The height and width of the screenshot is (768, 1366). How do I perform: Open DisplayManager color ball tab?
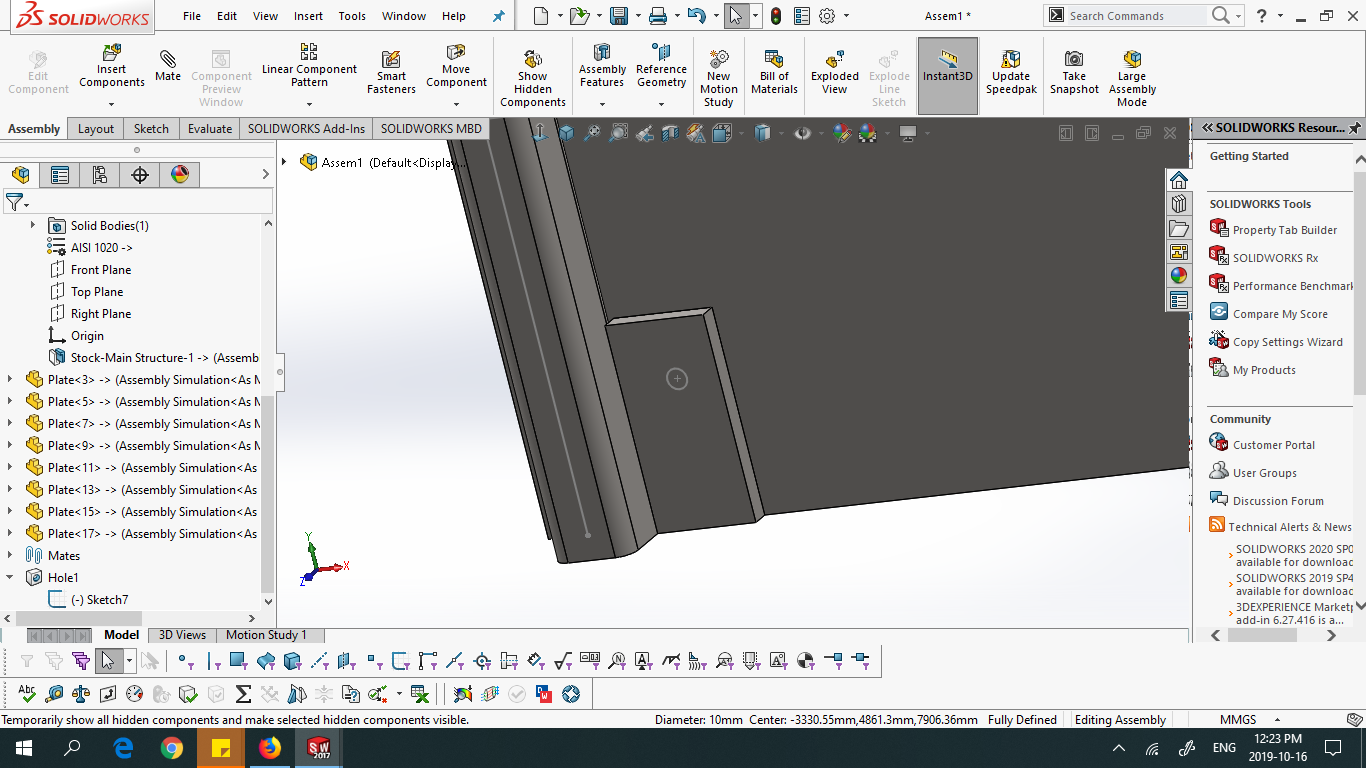[x=180, y=175]
